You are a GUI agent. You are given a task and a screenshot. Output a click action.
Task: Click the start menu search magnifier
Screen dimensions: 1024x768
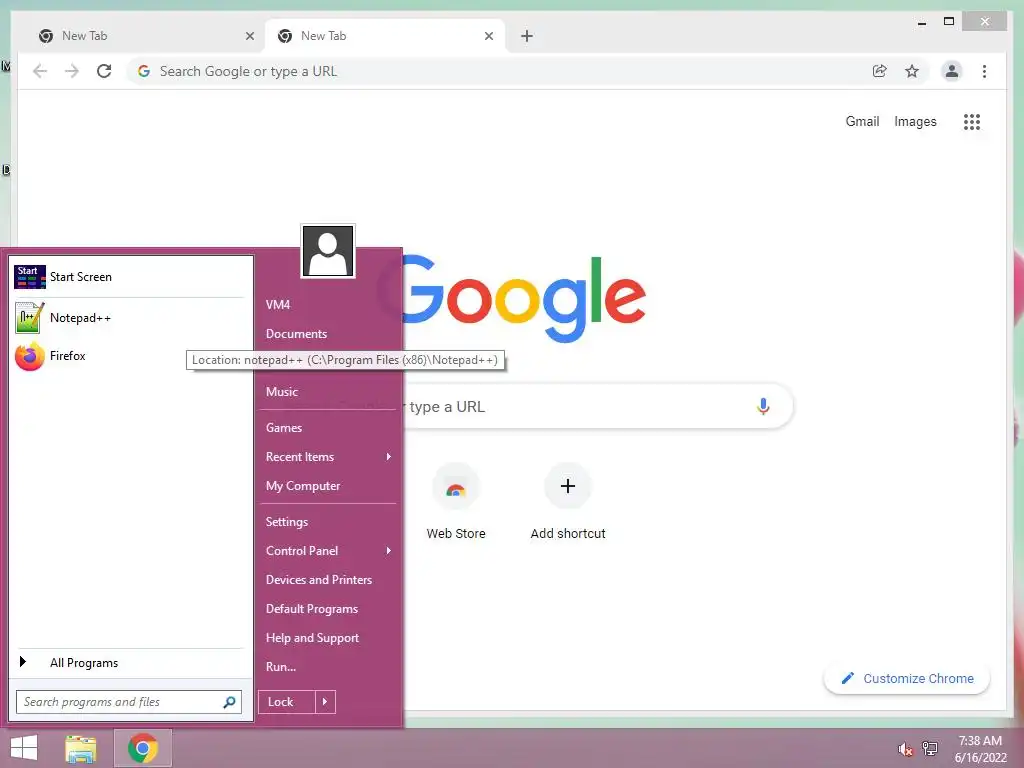coord(229,702)
